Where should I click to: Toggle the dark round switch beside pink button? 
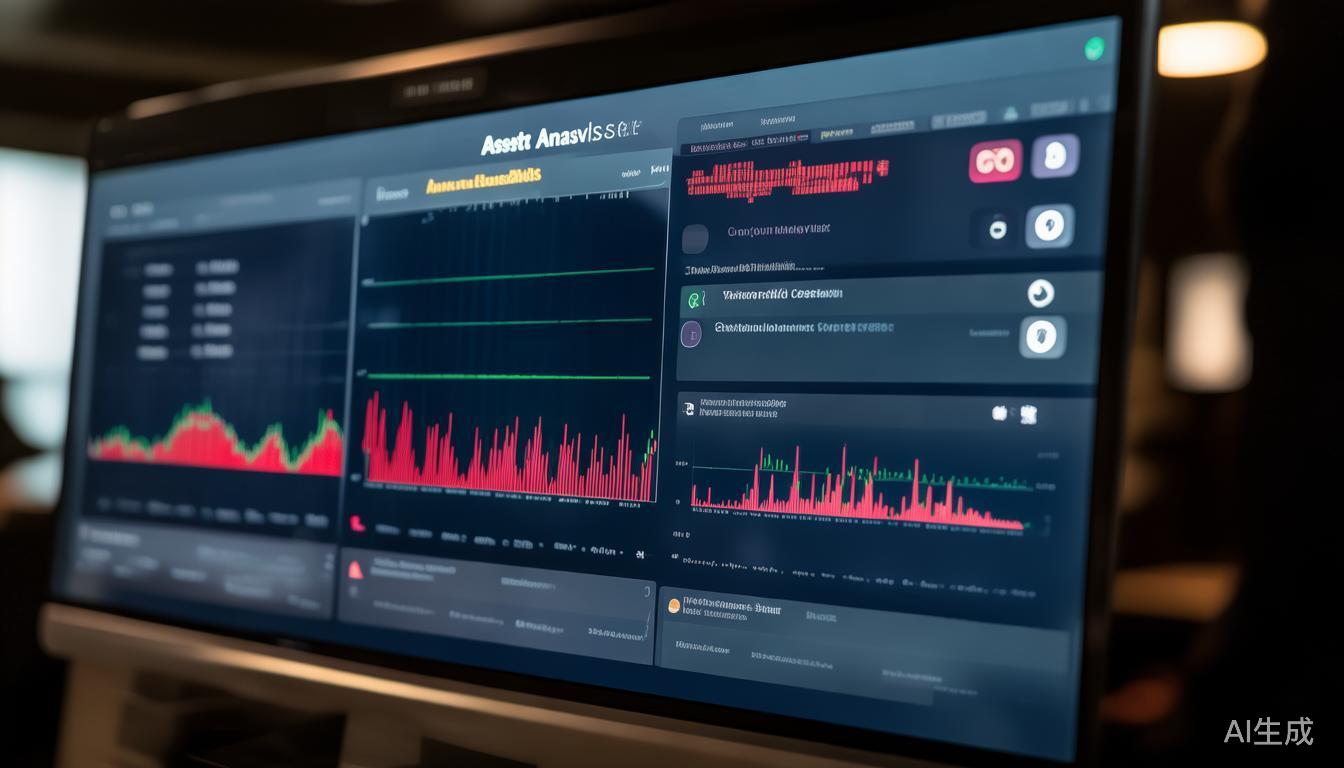click(x=997, y=229)
